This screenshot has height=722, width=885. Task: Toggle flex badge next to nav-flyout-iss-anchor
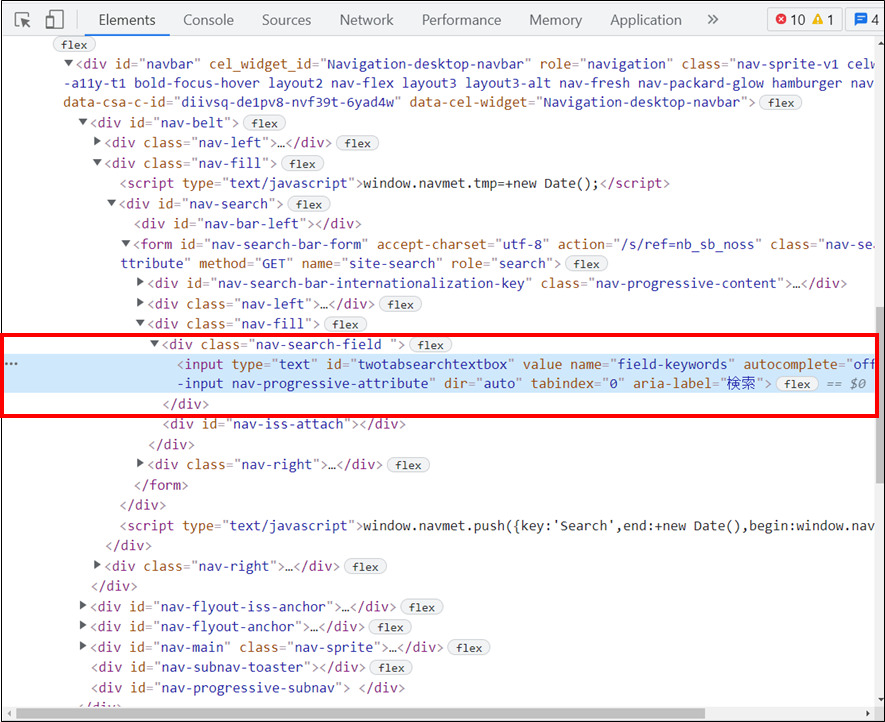coord(422,607)
